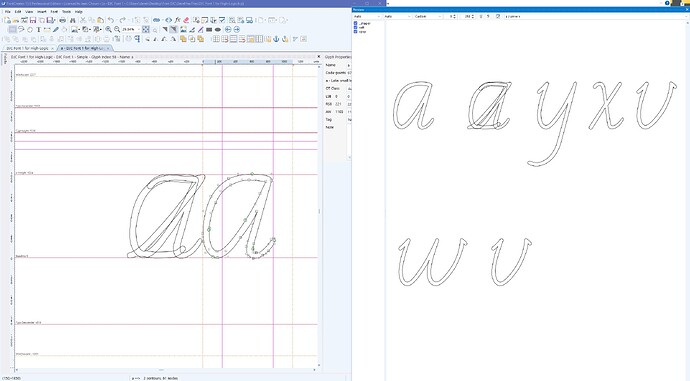Click the Find binoculars icon
The height and width of the screenshot is (381, 690).
tap(73, 20)
